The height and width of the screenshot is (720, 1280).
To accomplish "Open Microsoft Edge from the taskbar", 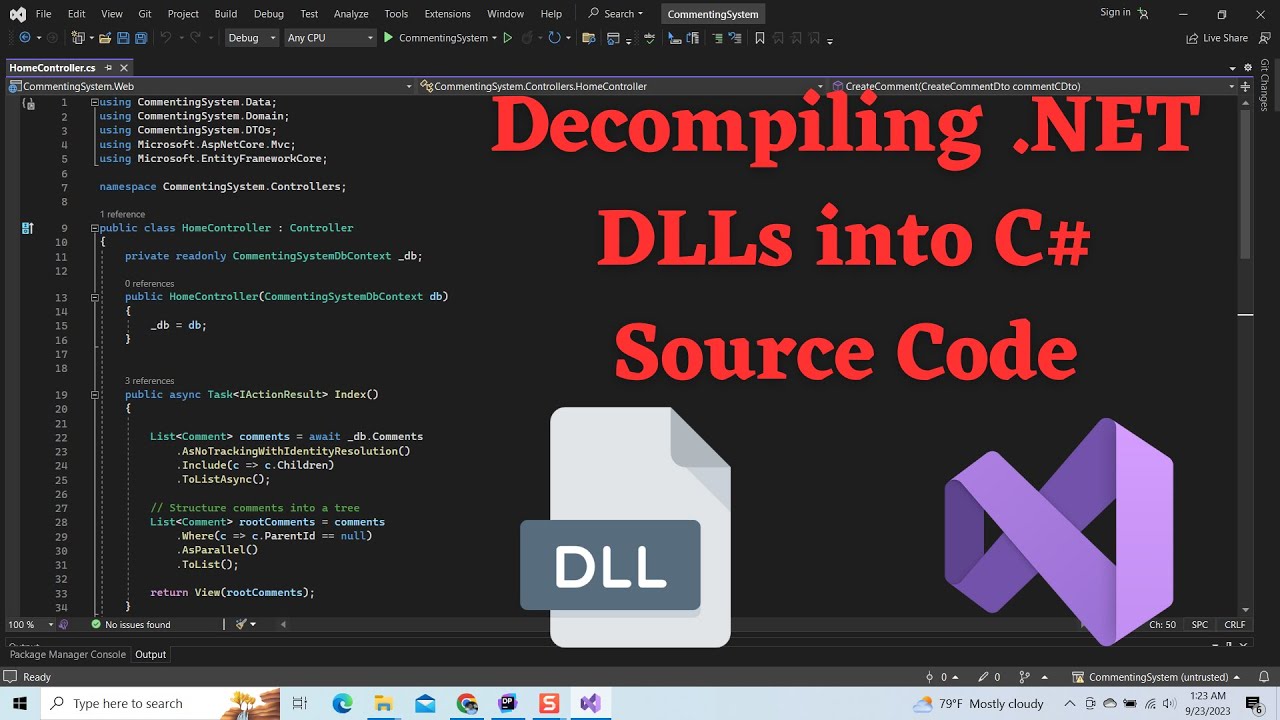I will click(x=343, y=703).
